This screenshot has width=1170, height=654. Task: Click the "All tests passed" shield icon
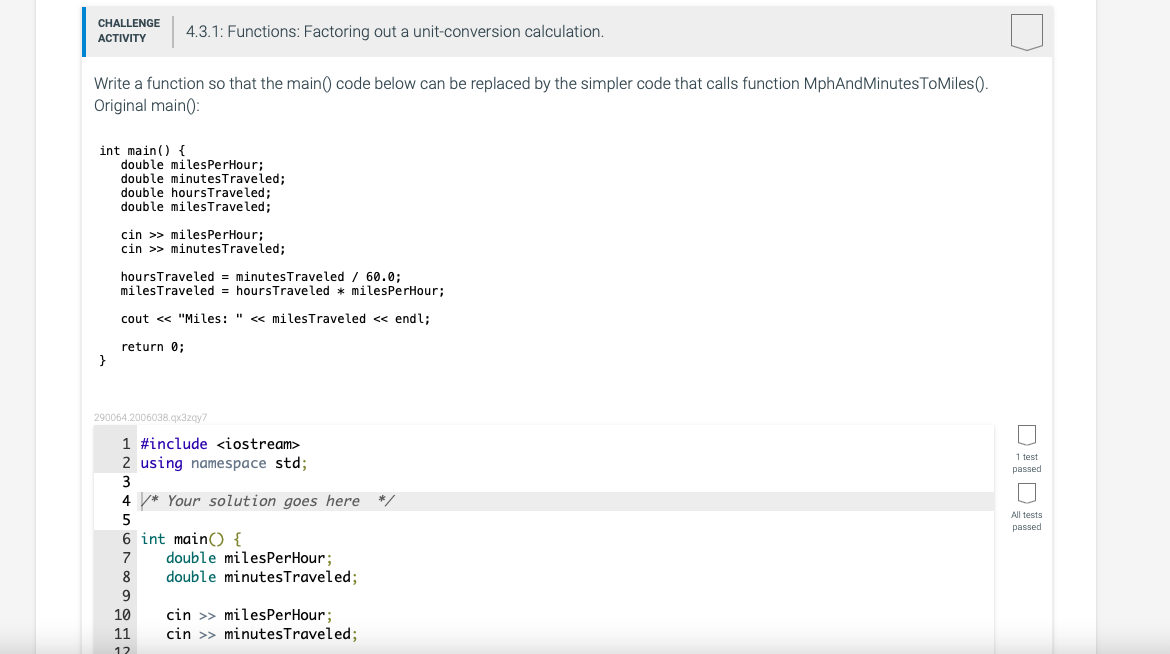(1026, 492)
